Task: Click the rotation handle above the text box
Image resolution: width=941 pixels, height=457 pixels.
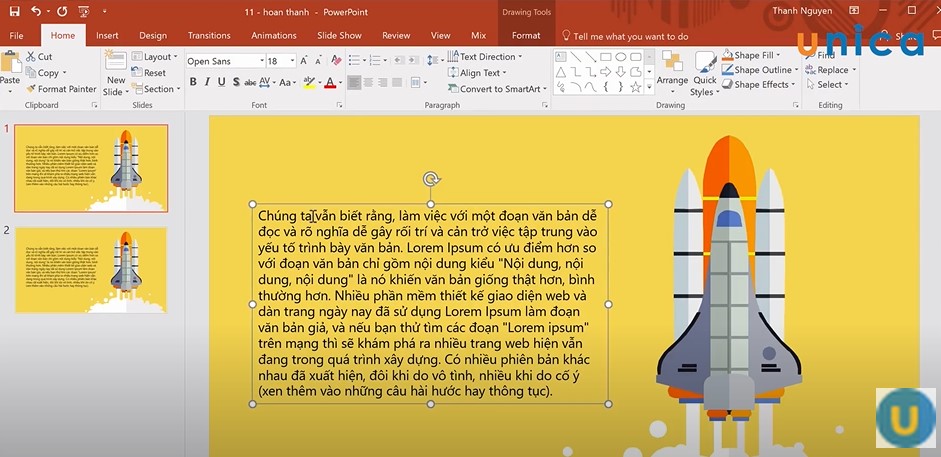Action: coord(431,179)
